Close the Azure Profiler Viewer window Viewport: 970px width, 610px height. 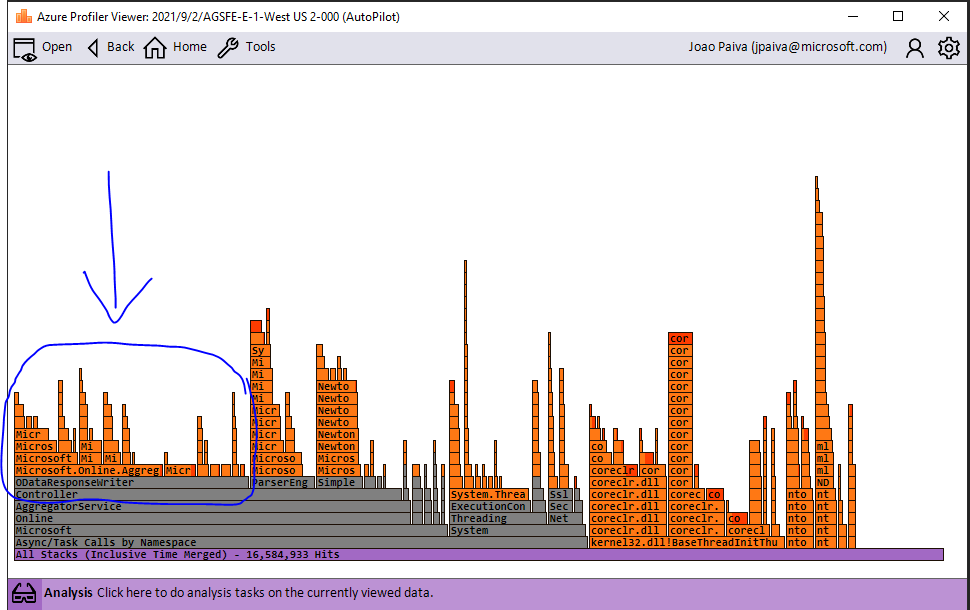944,17
